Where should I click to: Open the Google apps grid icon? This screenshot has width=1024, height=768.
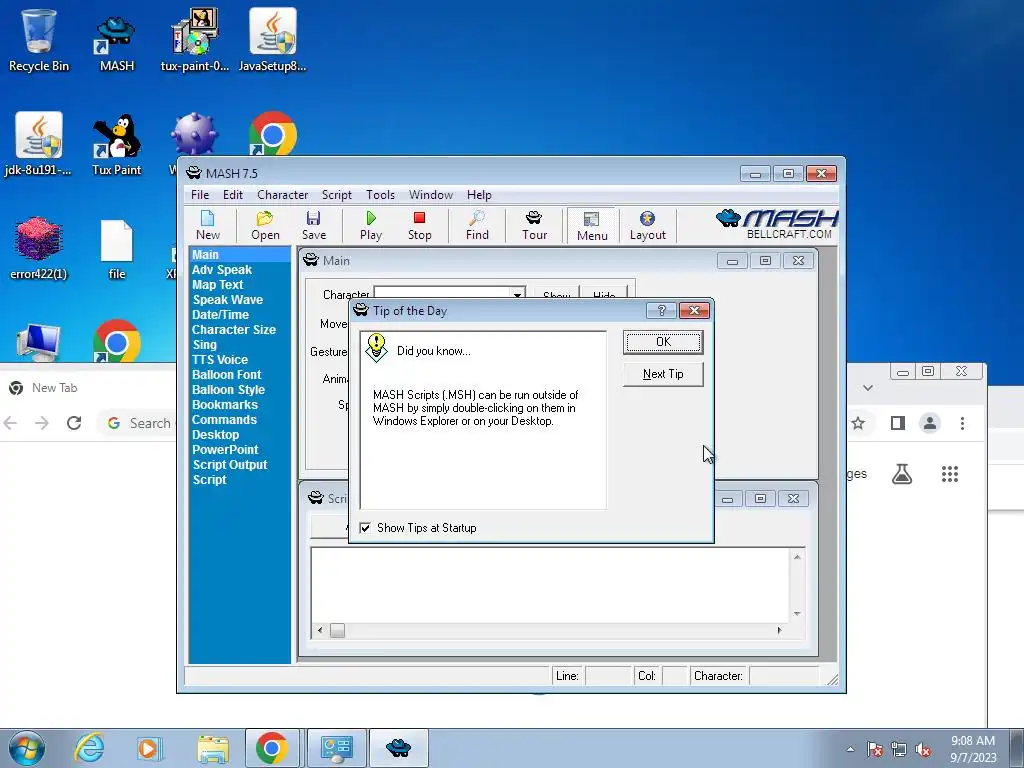[950, 474]
